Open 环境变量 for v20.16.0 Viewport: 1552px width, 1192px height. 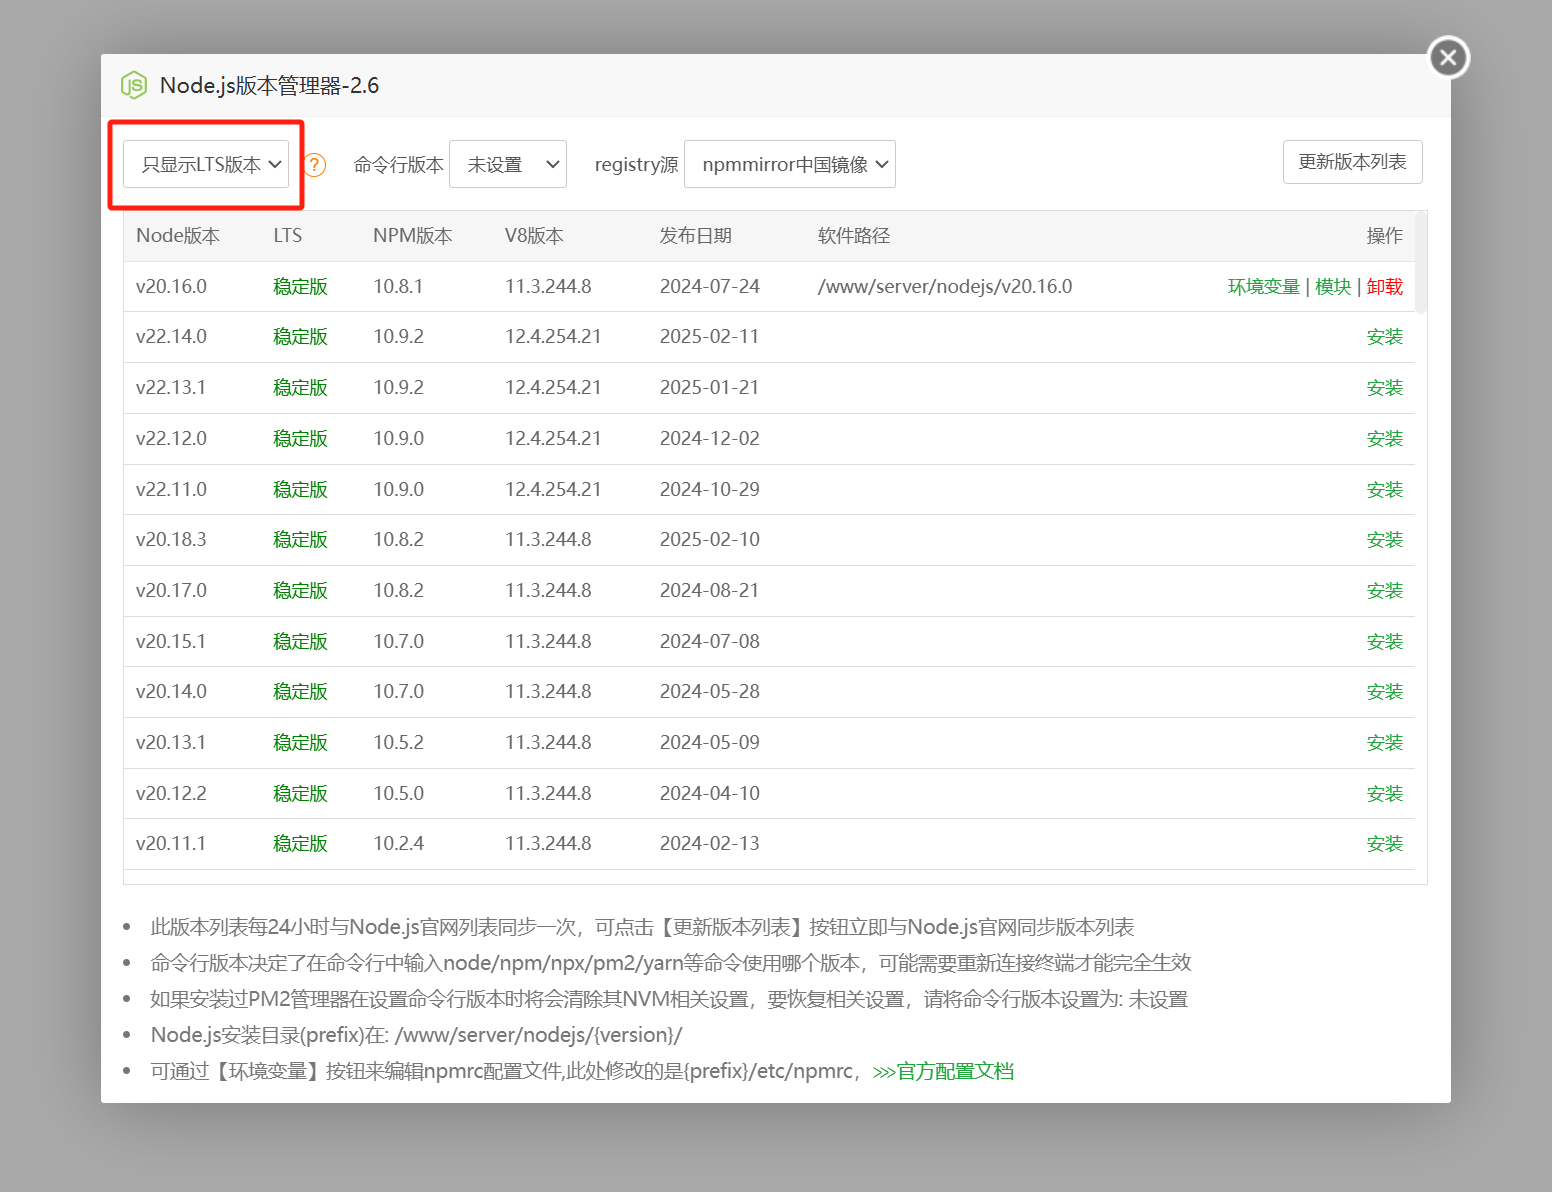pyautogui.click(x=1263, y=287)
